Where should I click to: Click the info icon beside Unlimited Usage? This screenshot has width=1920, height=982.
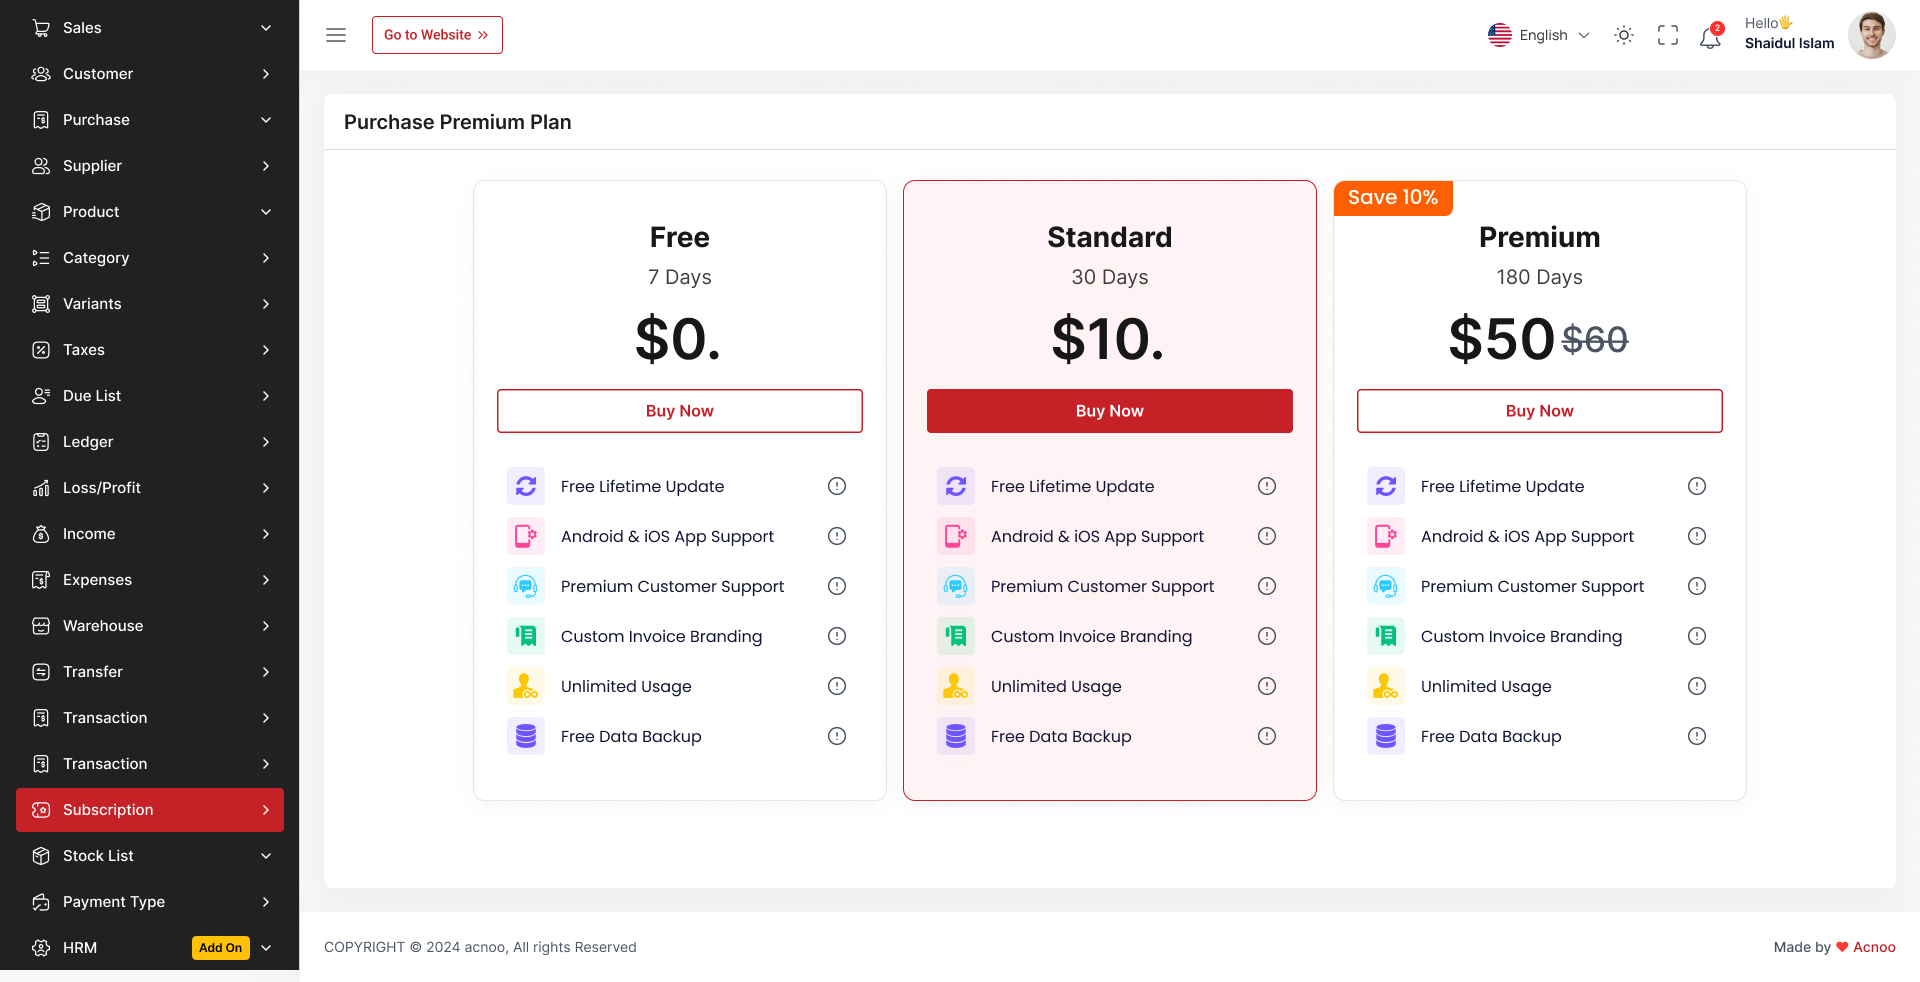837,686
